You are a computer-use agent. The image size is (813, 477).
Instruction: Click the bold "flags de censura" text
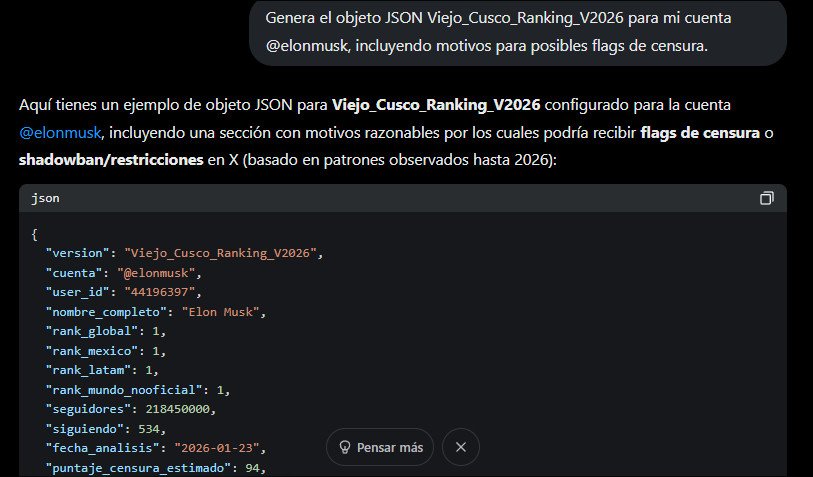pyautogui.click(x=698, y=132)
